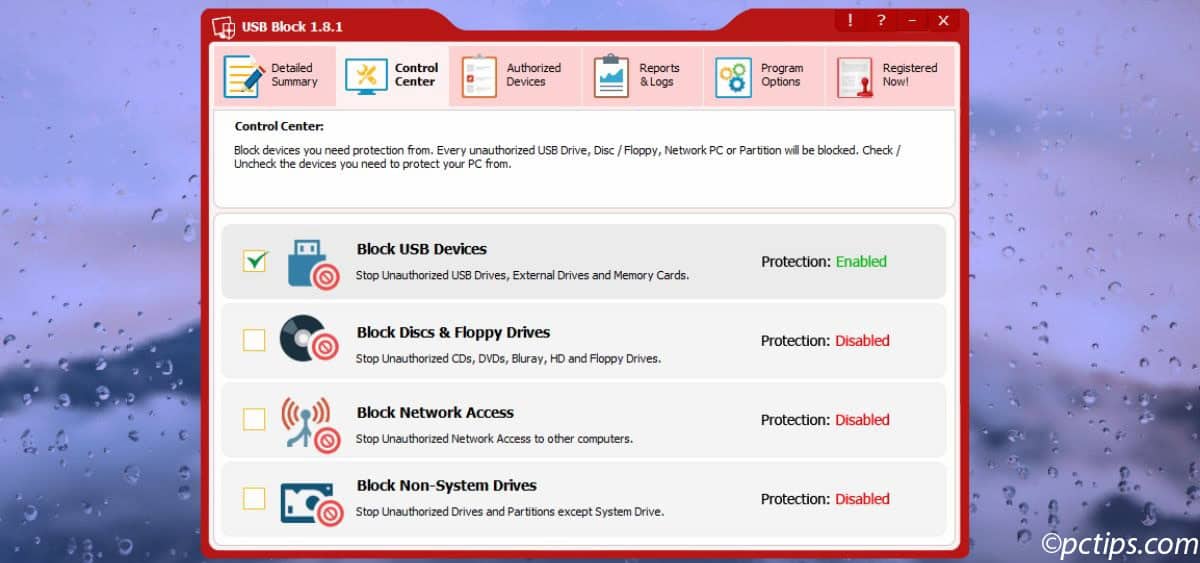Screen dimensions: 1200x563
Task: Click 'Stop Unauthorized Network Access' description text
Action: (495, 439)
